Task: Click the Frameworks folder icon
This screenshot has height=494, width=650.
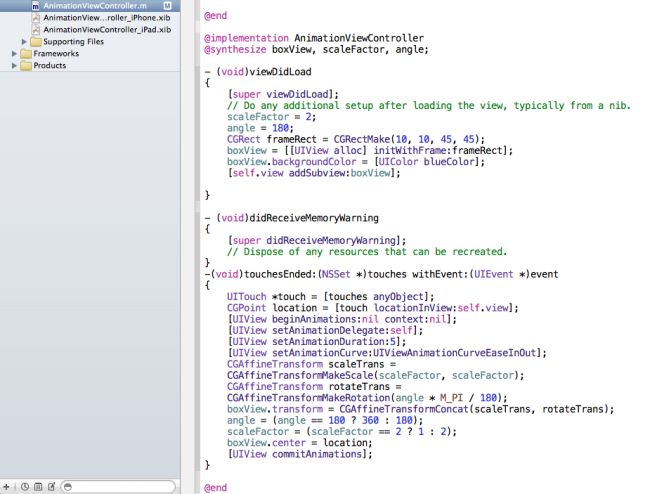Action: pyautogui.click(x=26, y=53)
